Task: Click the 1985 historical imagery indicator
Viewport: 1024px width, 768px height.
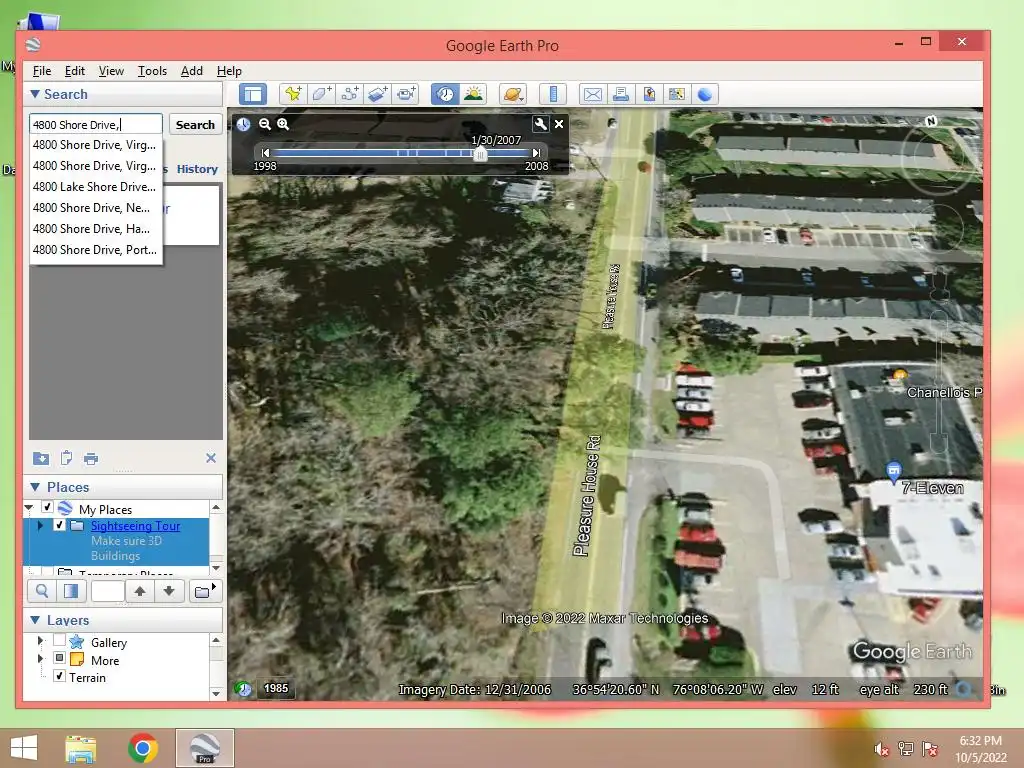Action: click(x=276, y=688)
